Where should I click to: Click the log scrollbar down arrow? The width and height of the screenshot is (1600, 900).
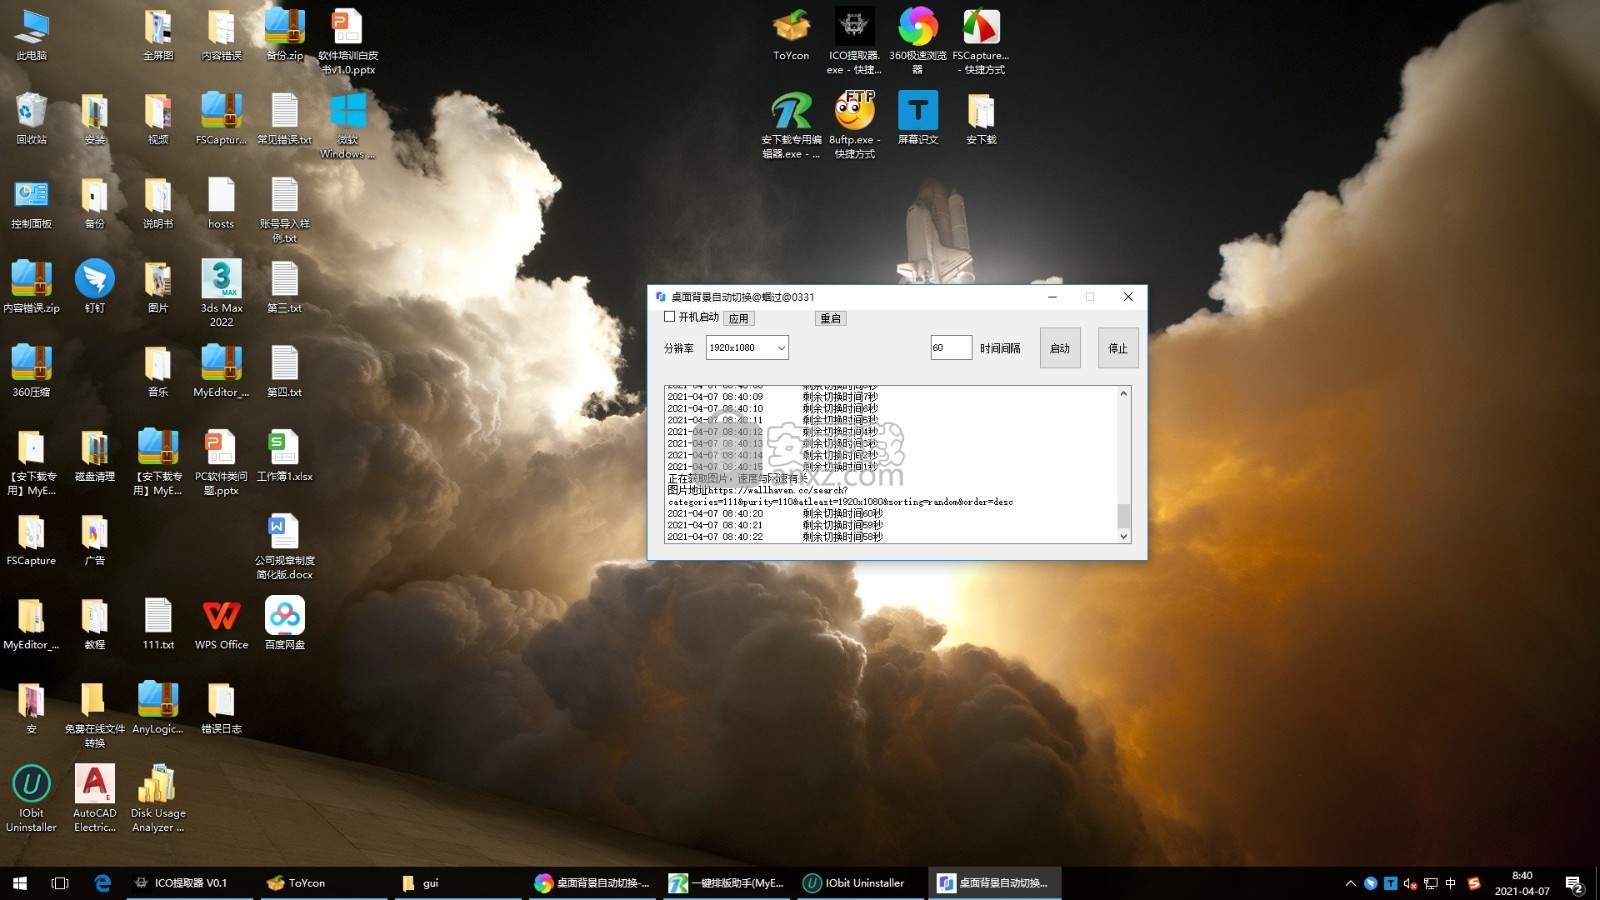tap(1124, 536)
